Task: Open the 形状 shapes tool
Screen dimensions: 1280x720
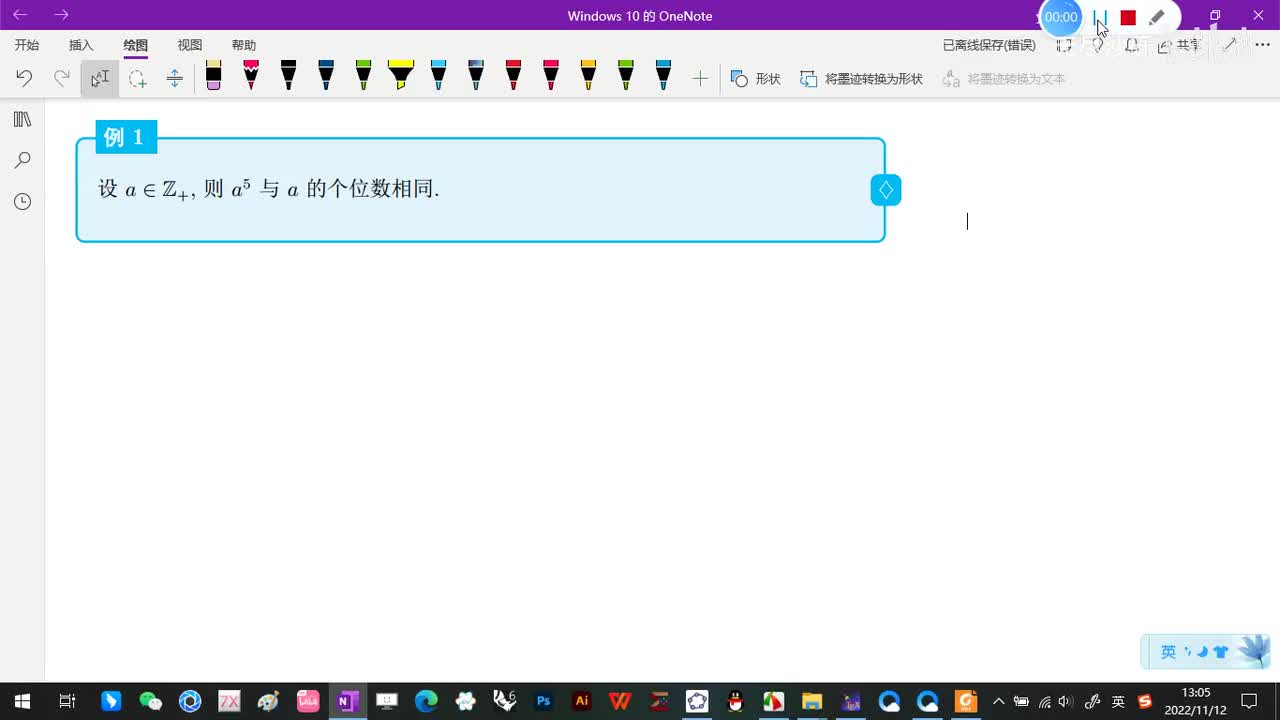Action: 755,78
